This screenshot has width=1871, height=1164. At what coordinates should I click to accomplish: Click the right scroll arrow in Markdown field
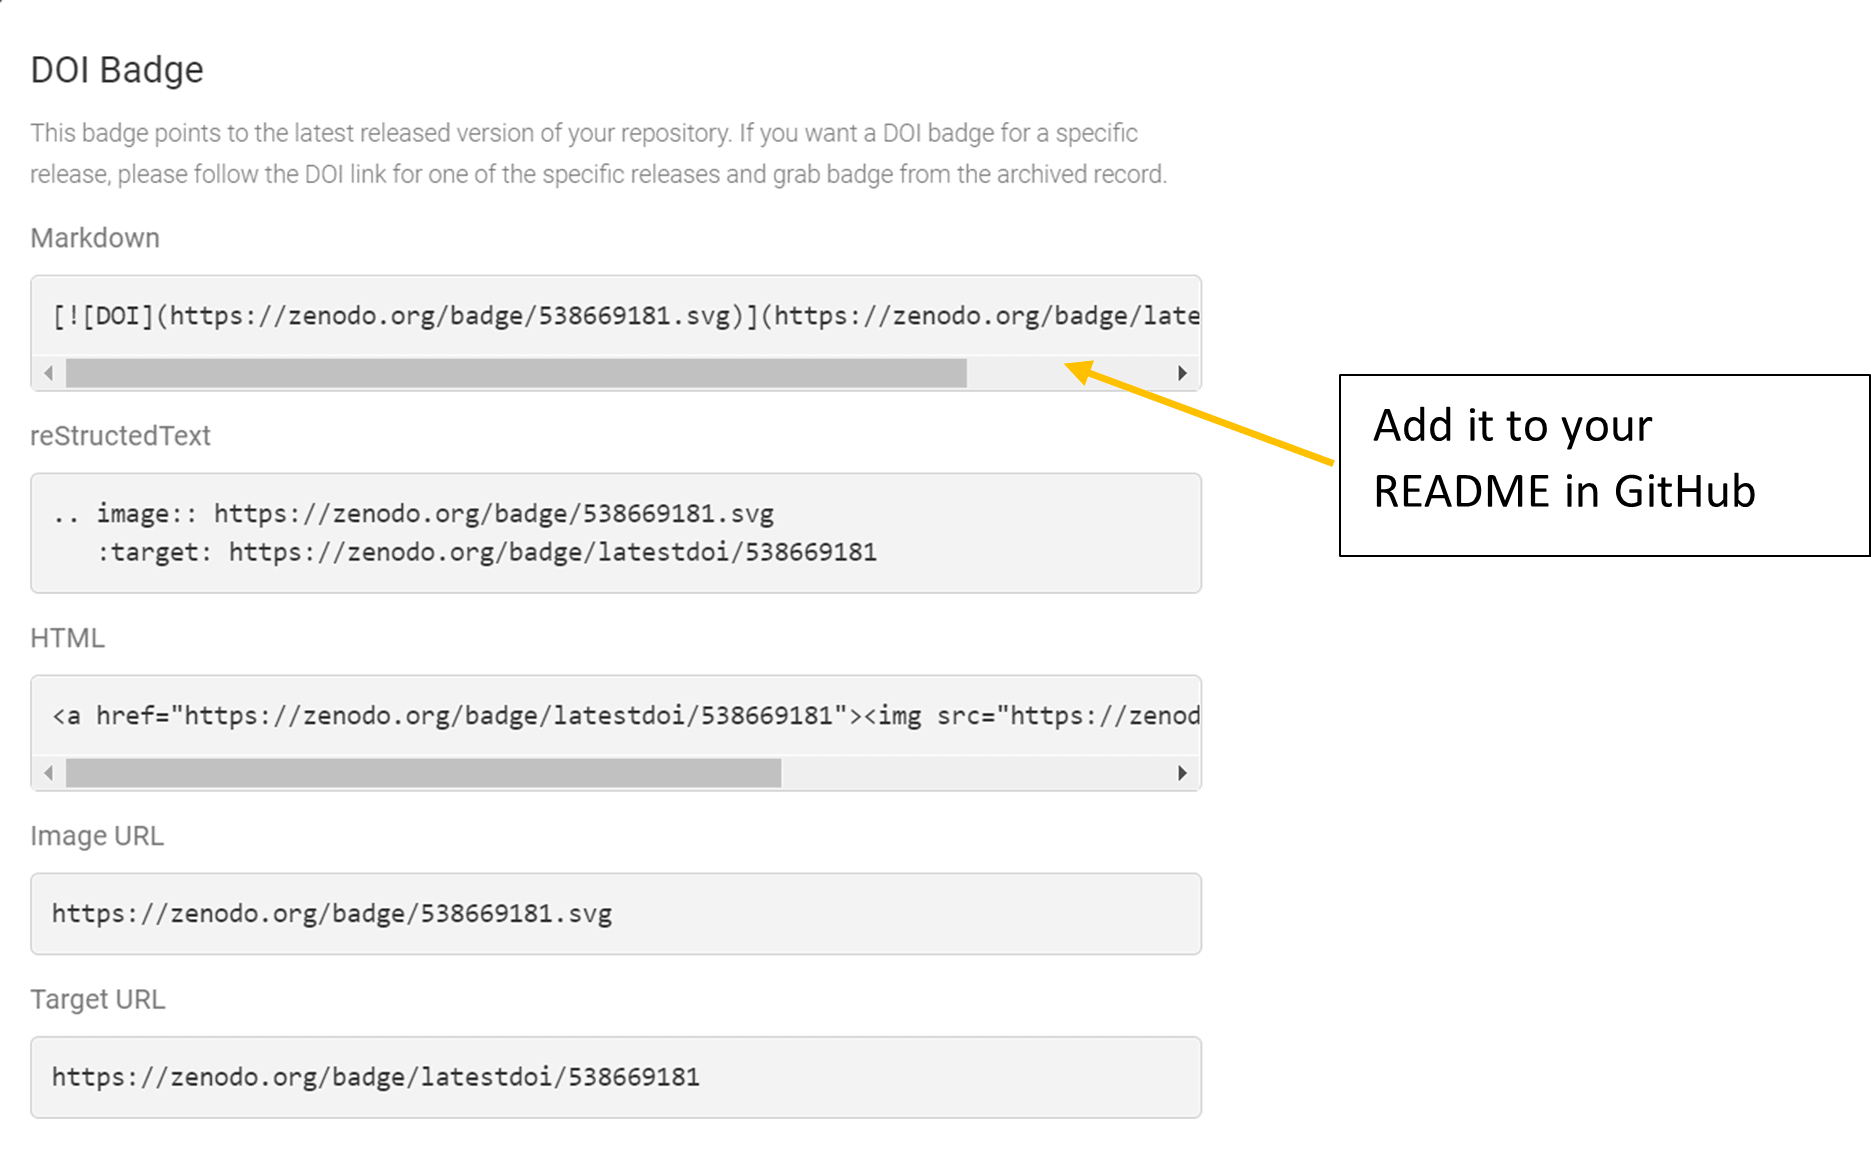tap(1183, 372)
